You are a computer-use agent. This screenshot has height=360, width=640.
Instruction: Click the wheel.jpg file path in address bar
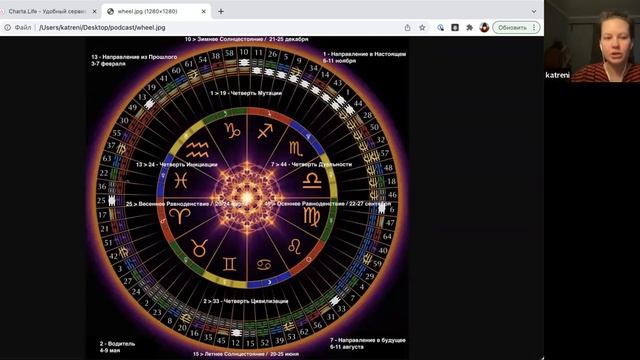[102, 27]
